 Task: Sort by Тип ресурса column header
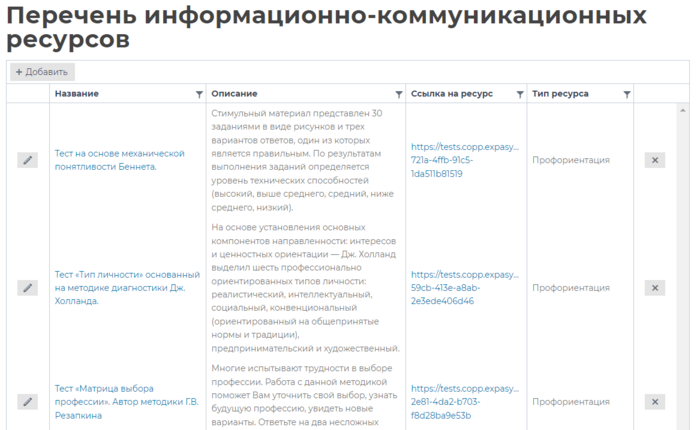point(560,94)
